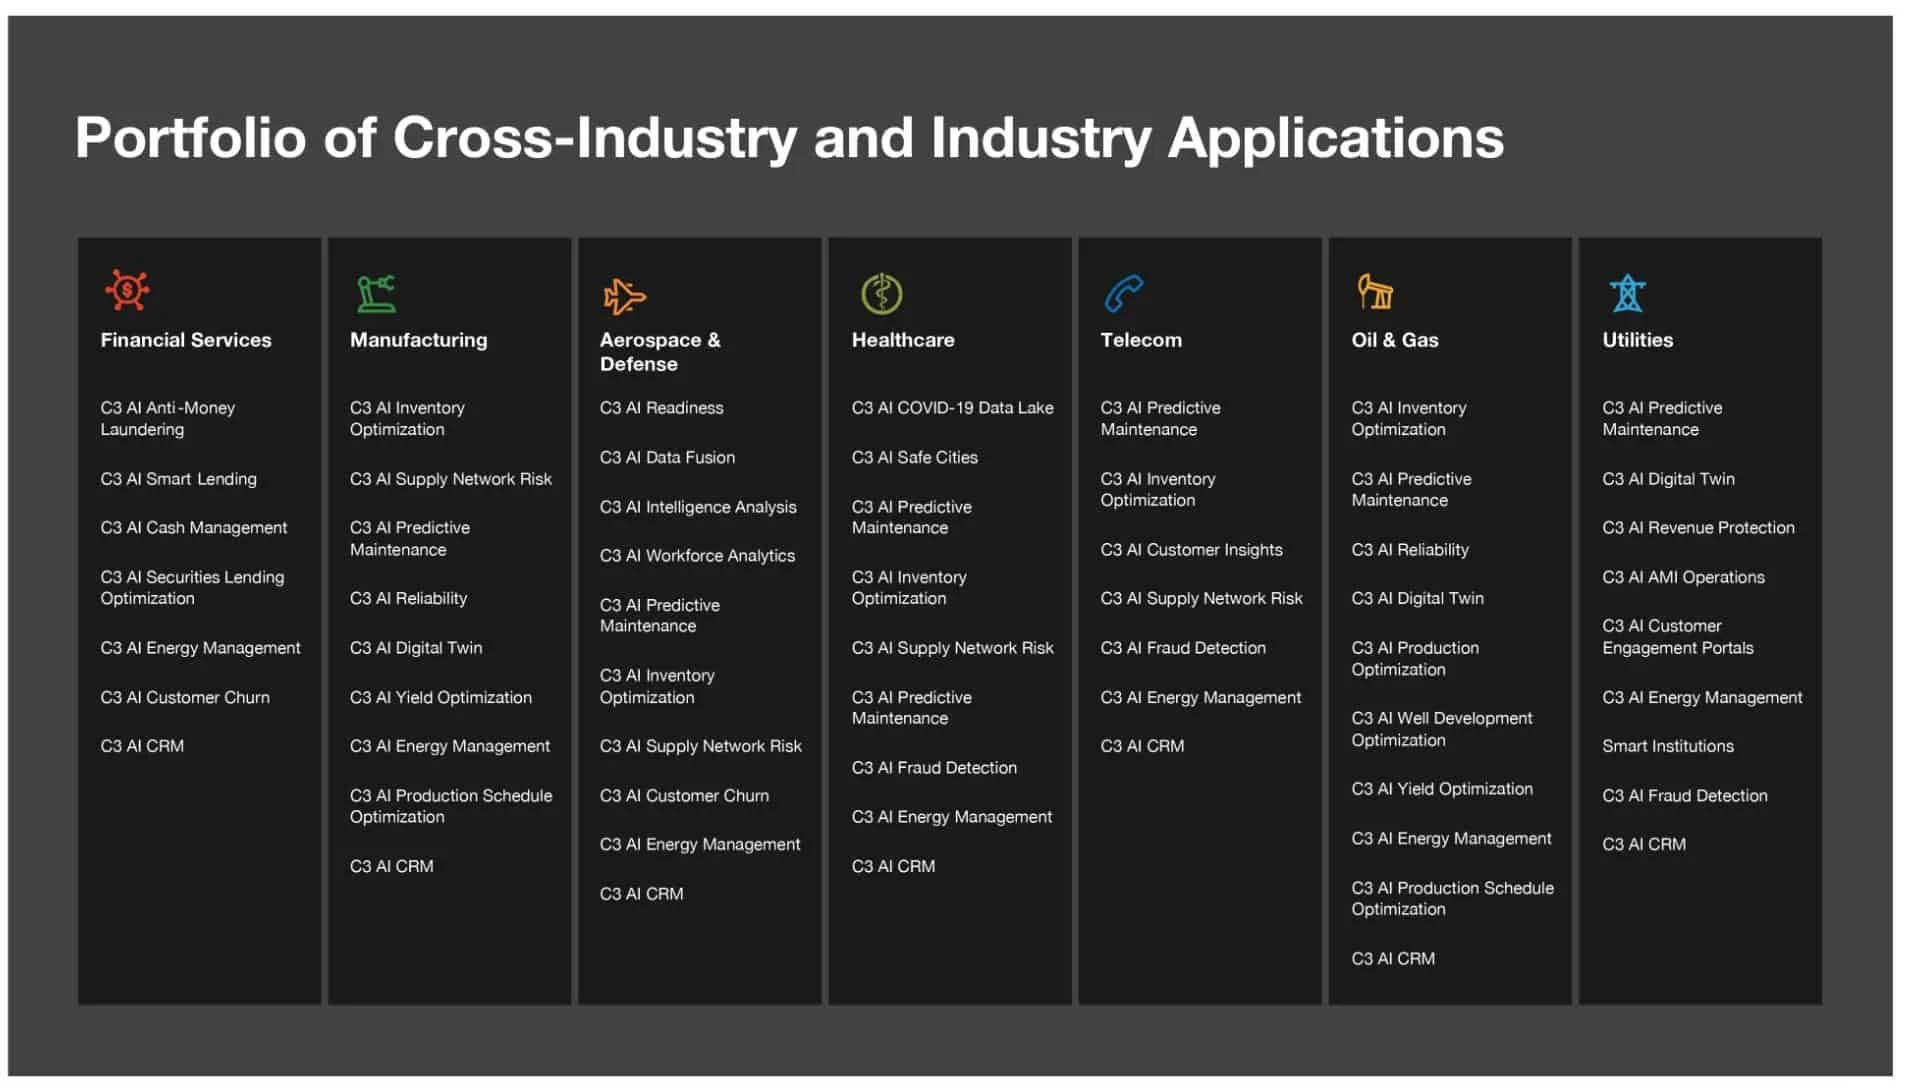Click C3 AI Revenue Protection
1906x1088 pixels.
[x=1698, y=528]
